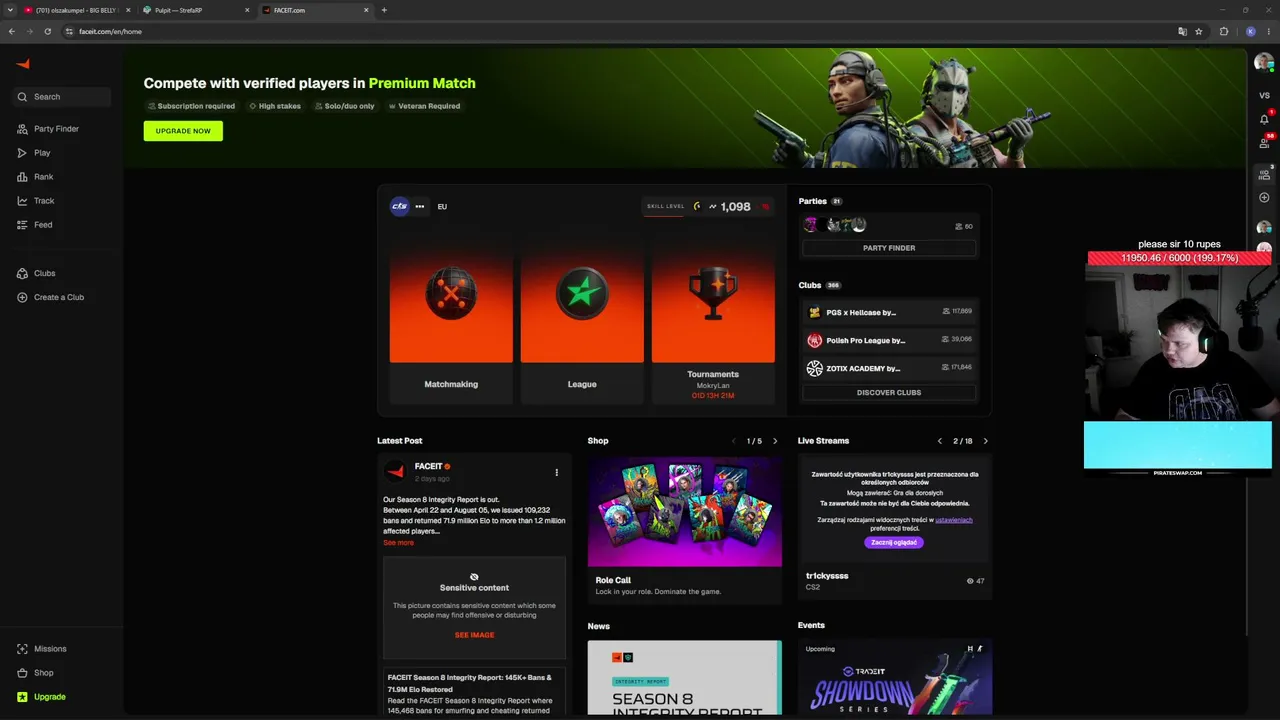The width and height of the screenshot is (1280, 720).
Task: Reload the page with the refresh icon
Action: click(47, 31)
